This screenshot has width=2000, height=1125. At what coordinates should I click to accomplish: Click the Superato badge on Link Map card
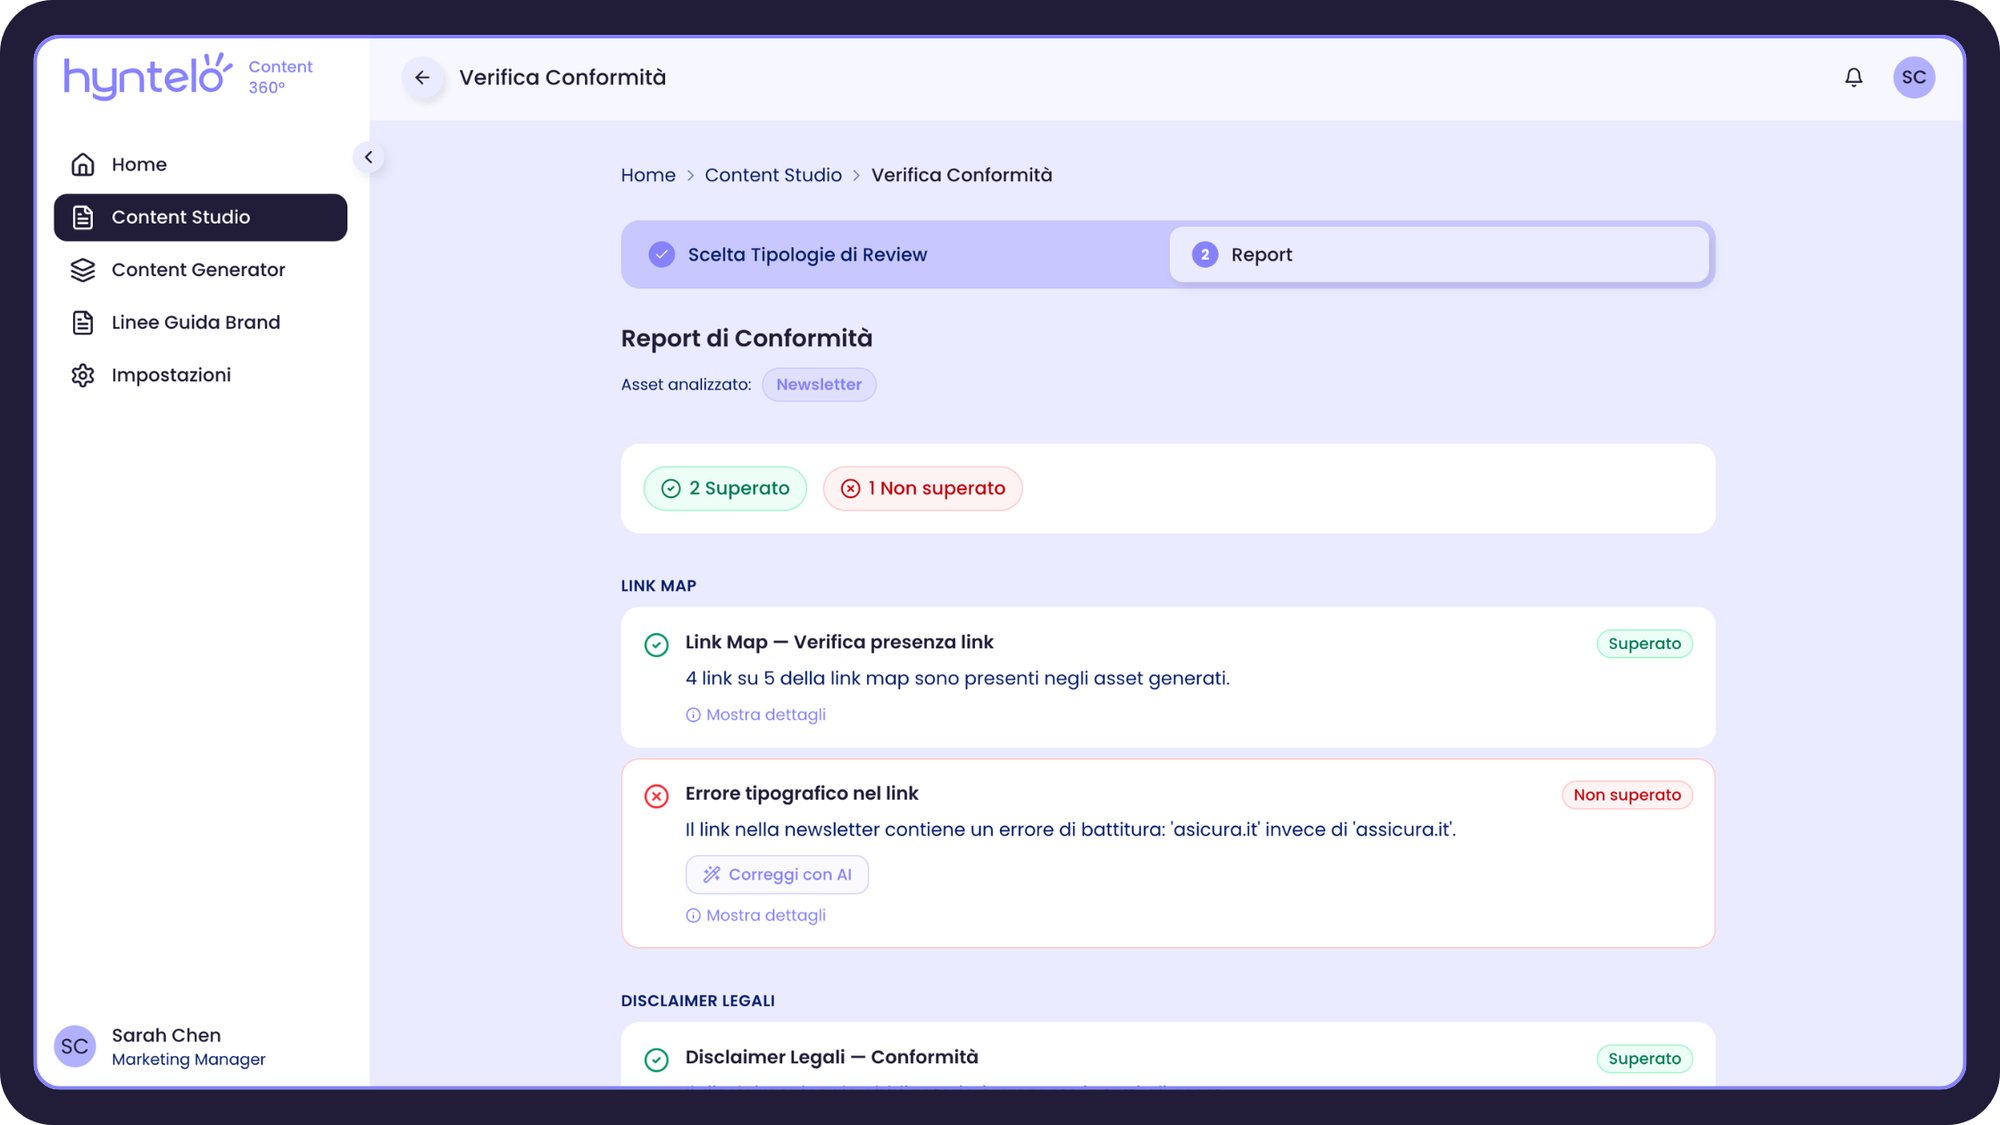(1644, 644)
